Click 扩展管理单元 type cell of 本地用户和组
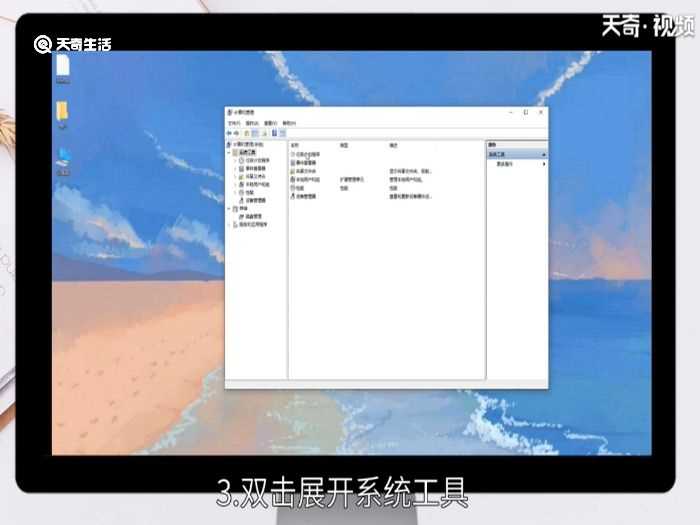700x525 pixels. [352, 179]
